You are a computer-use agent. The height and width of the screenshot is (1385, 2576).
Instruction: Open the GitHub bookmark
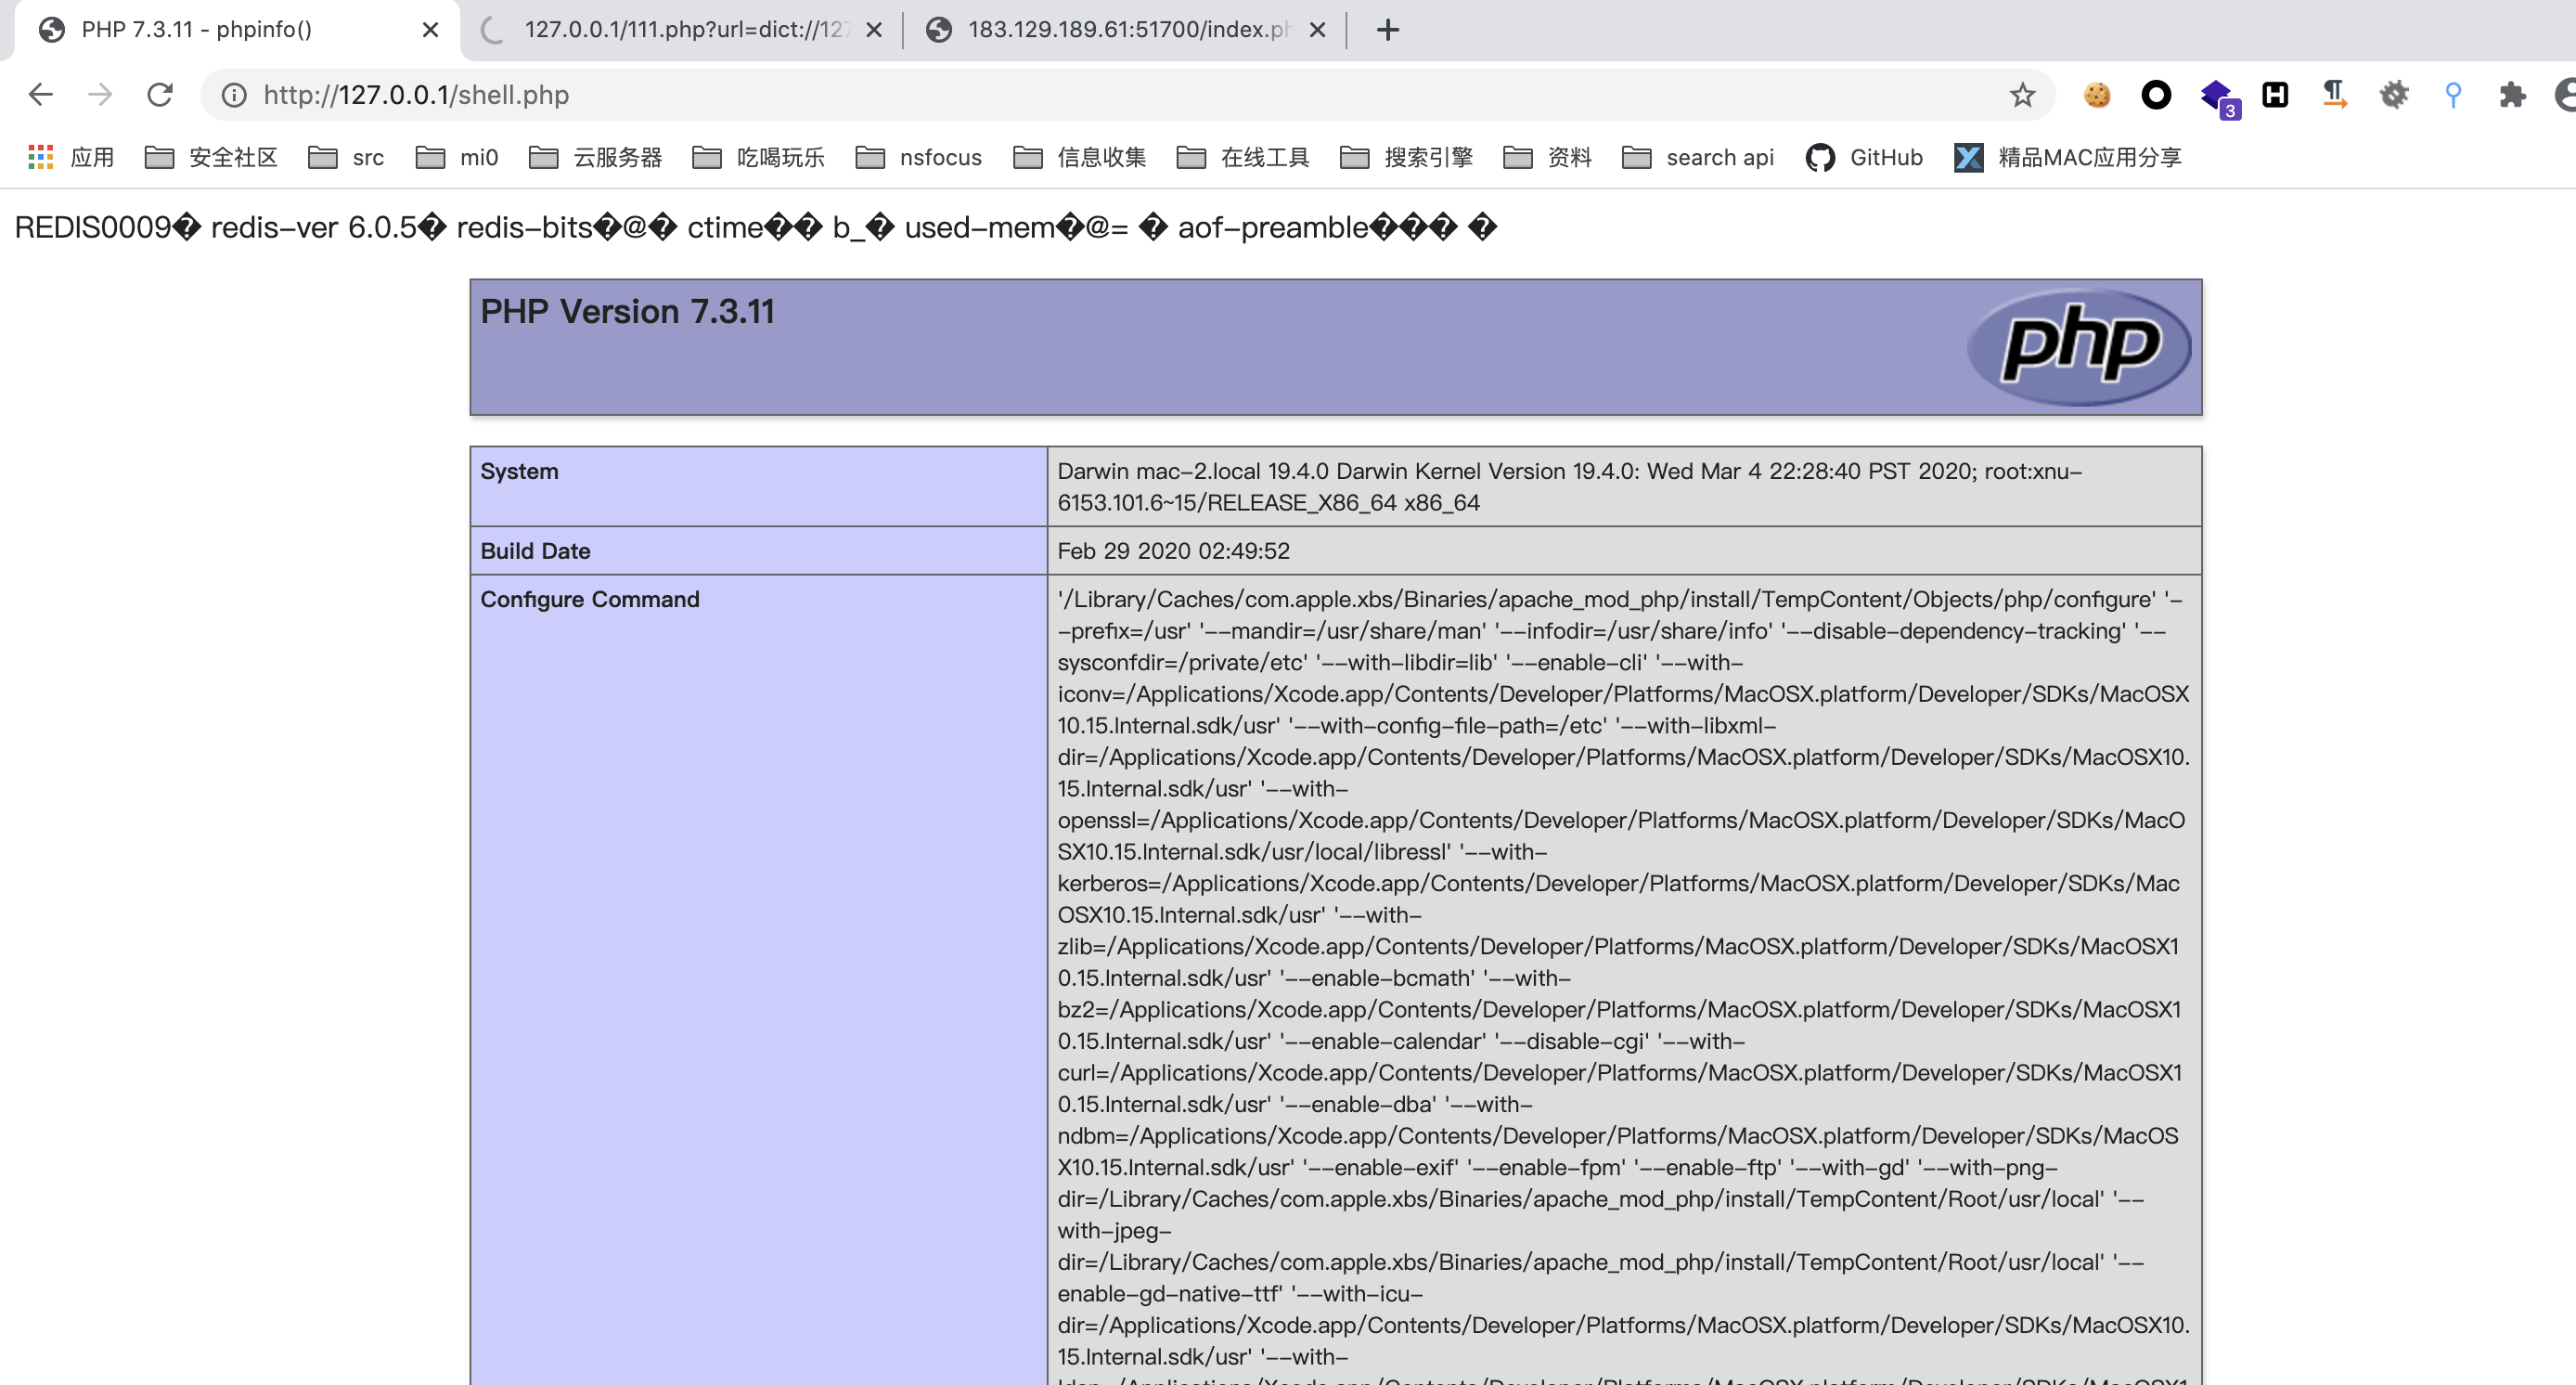[x=1865, y=157]
